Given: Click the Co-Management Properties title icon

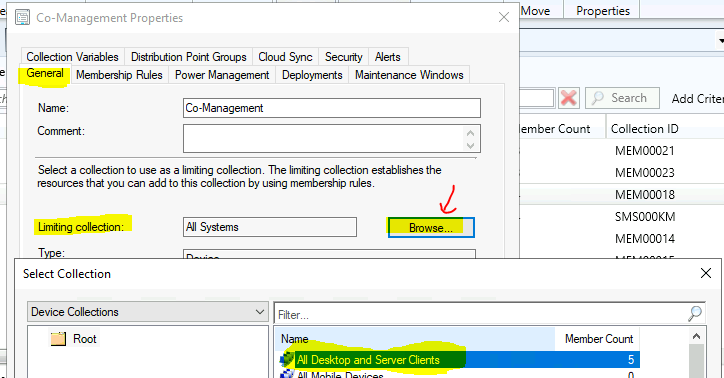Looking at the screenshot, I should [x=22, y=18].
